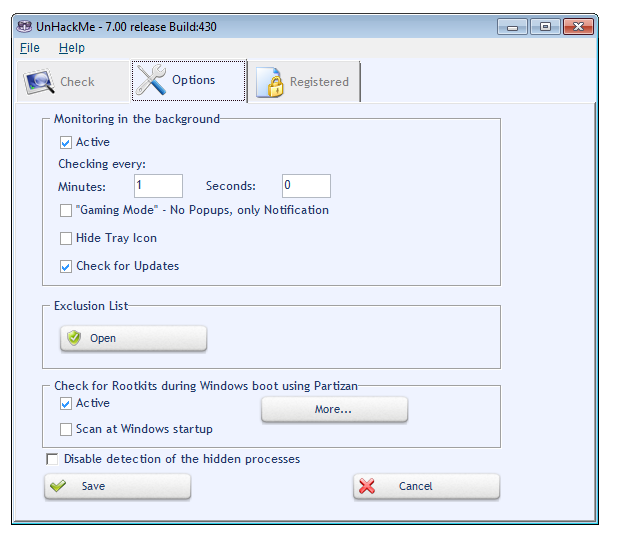This screenshot has height=542, width=618.
Task: Open the Exclusion List
Action: tap(133, 338)
